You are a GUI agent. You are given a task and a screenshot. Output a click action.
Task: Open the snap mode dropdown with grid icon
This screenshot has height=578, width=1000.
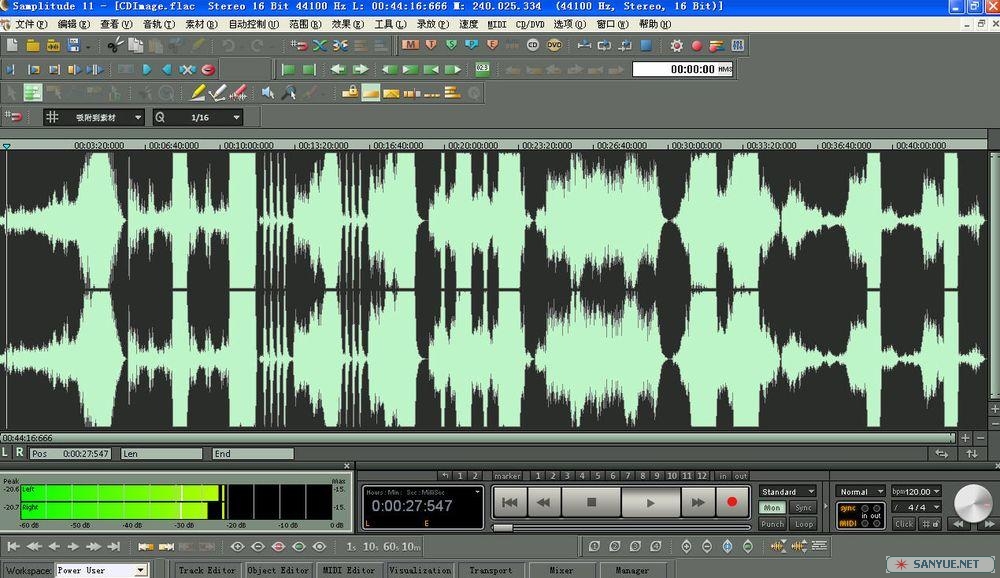pyautogui.click(x=94, y=117)
